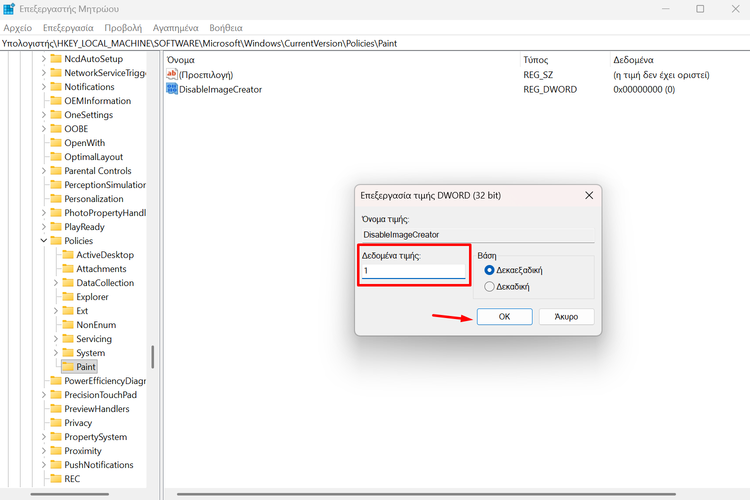Click the Δεδομένα τιμής input field
750x500 pixels.
click(x=413, y=271)
